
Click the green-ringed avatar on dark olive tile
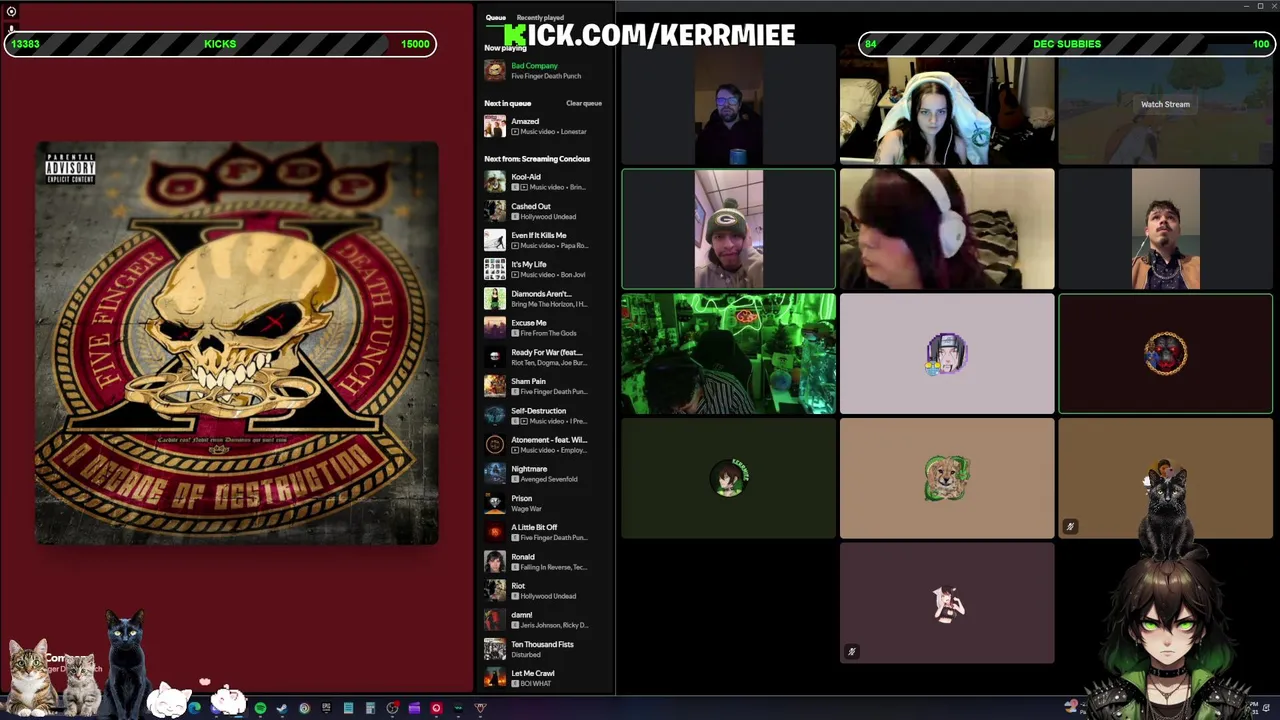[728, 478]
